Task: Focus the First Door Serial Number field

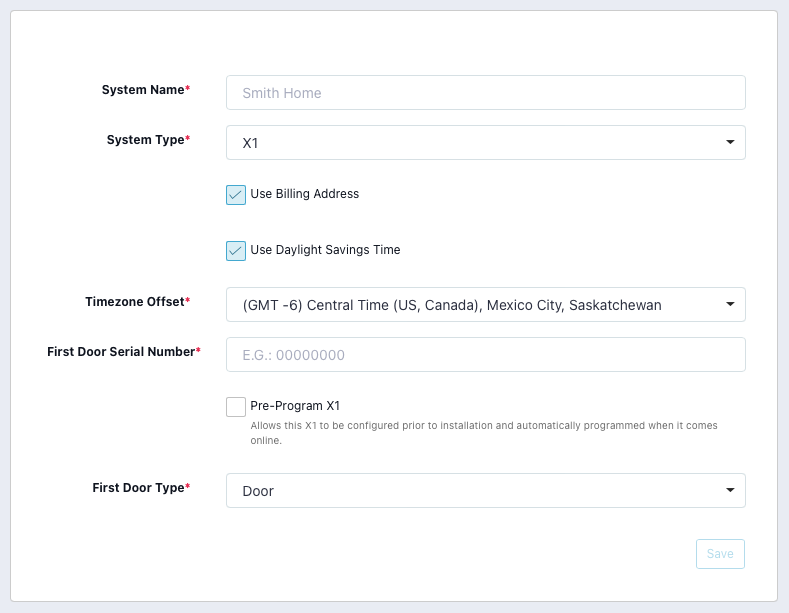Action: (485, 355)
